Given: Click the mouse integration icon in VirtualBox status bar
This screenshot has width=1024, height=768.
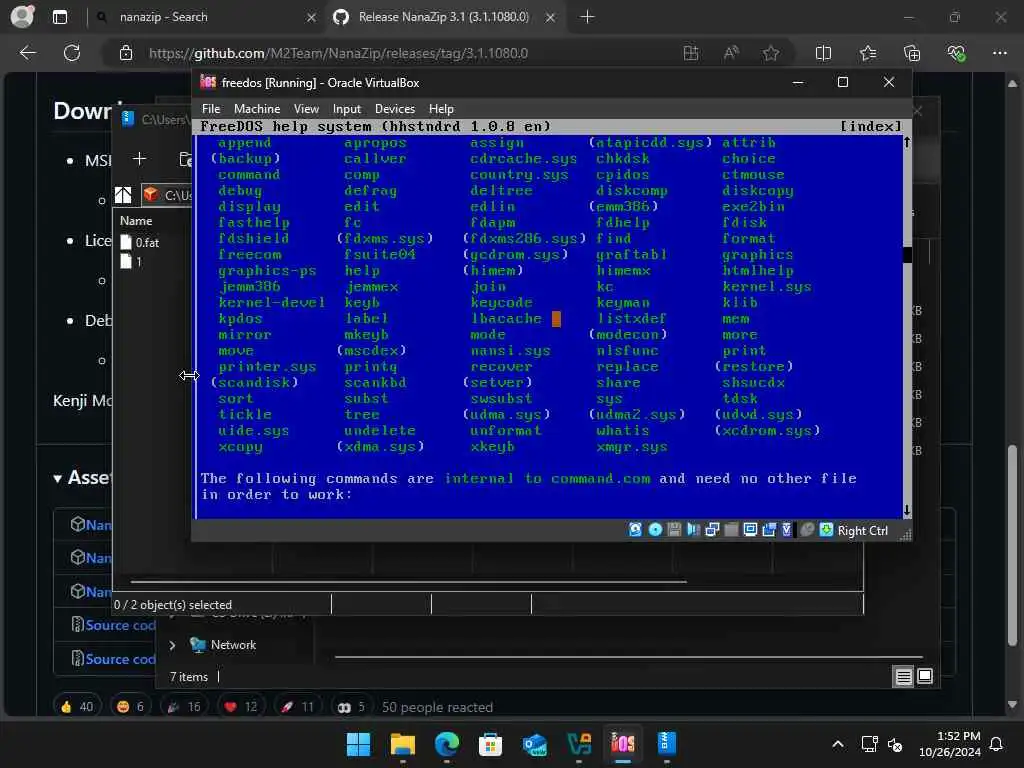Looking at the screenshot, I should 807,530.
